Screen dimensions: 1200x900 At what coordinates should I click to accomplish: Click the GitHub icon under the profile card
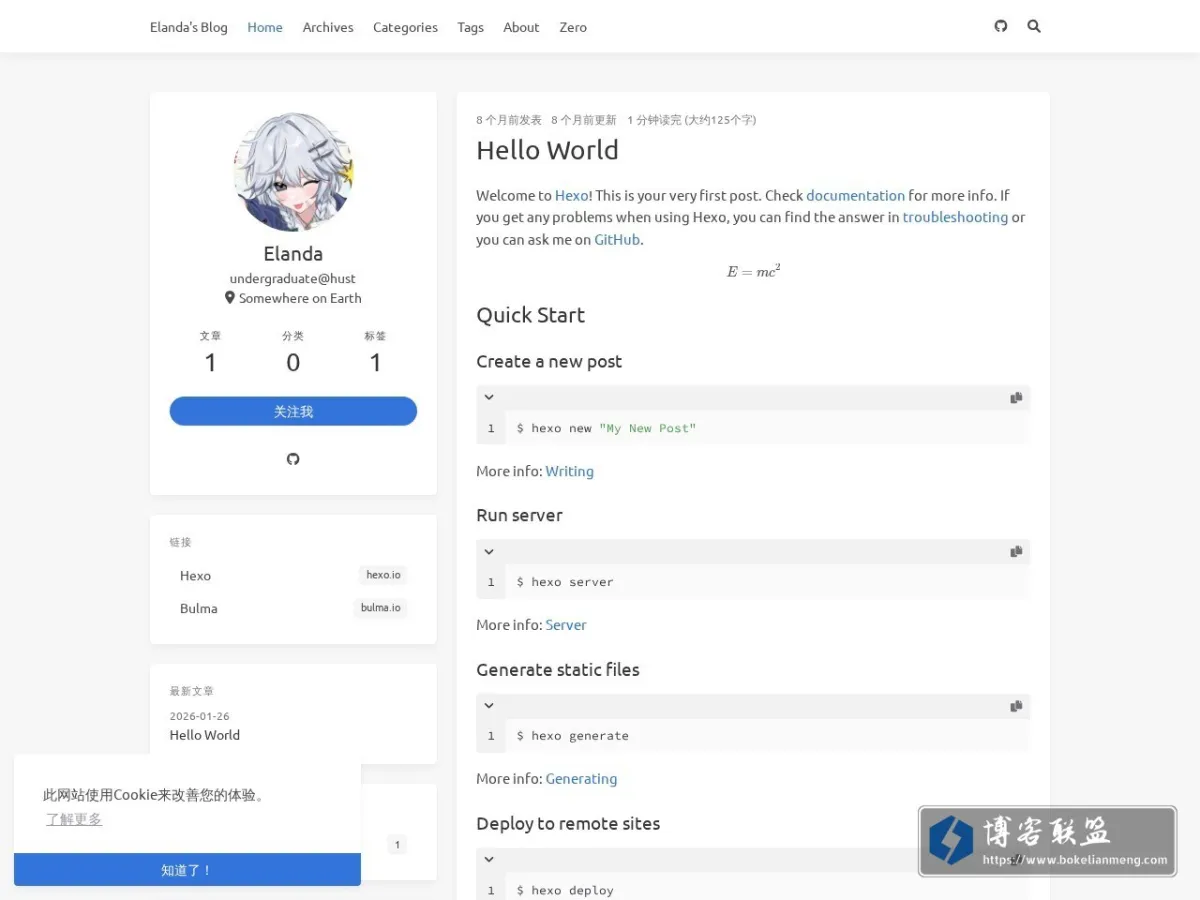tap(293, 459)
